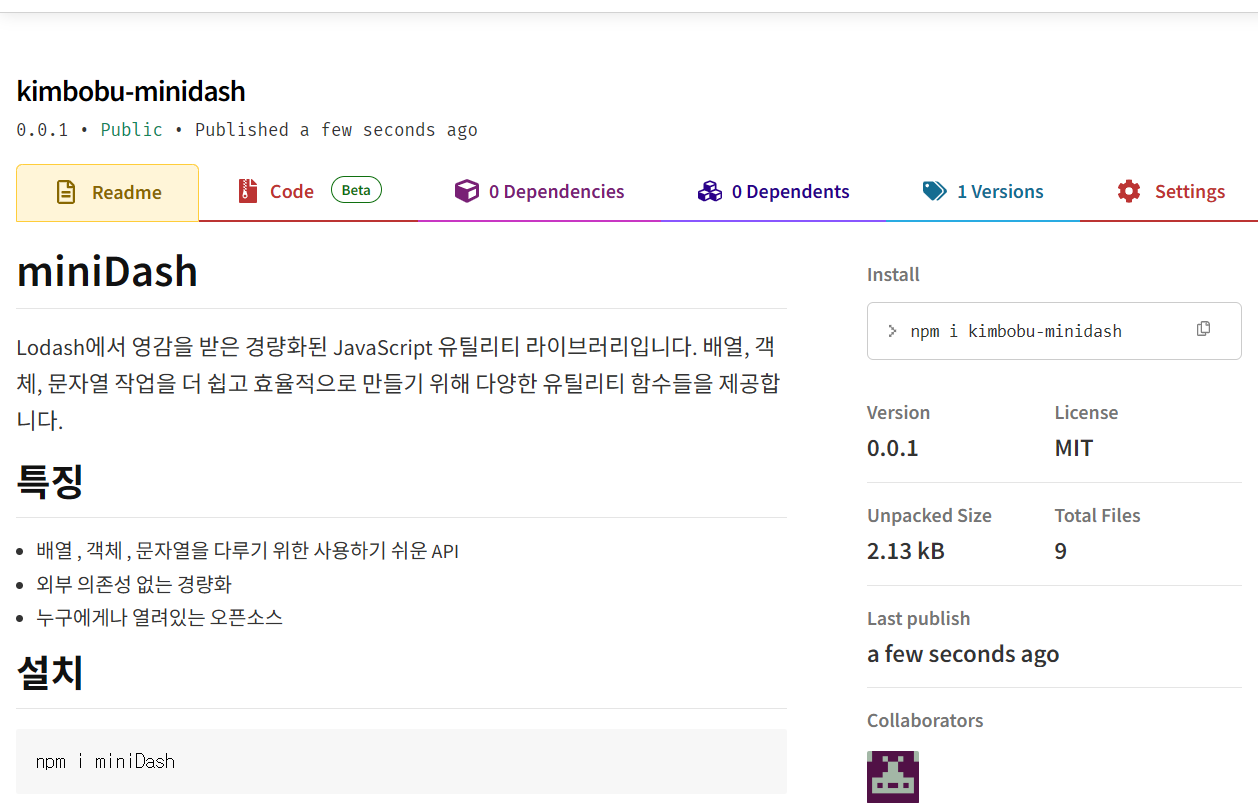Click the Dependencies cube icon
Viewport: 1258px width, 803px height.
[x=467, y=191]
